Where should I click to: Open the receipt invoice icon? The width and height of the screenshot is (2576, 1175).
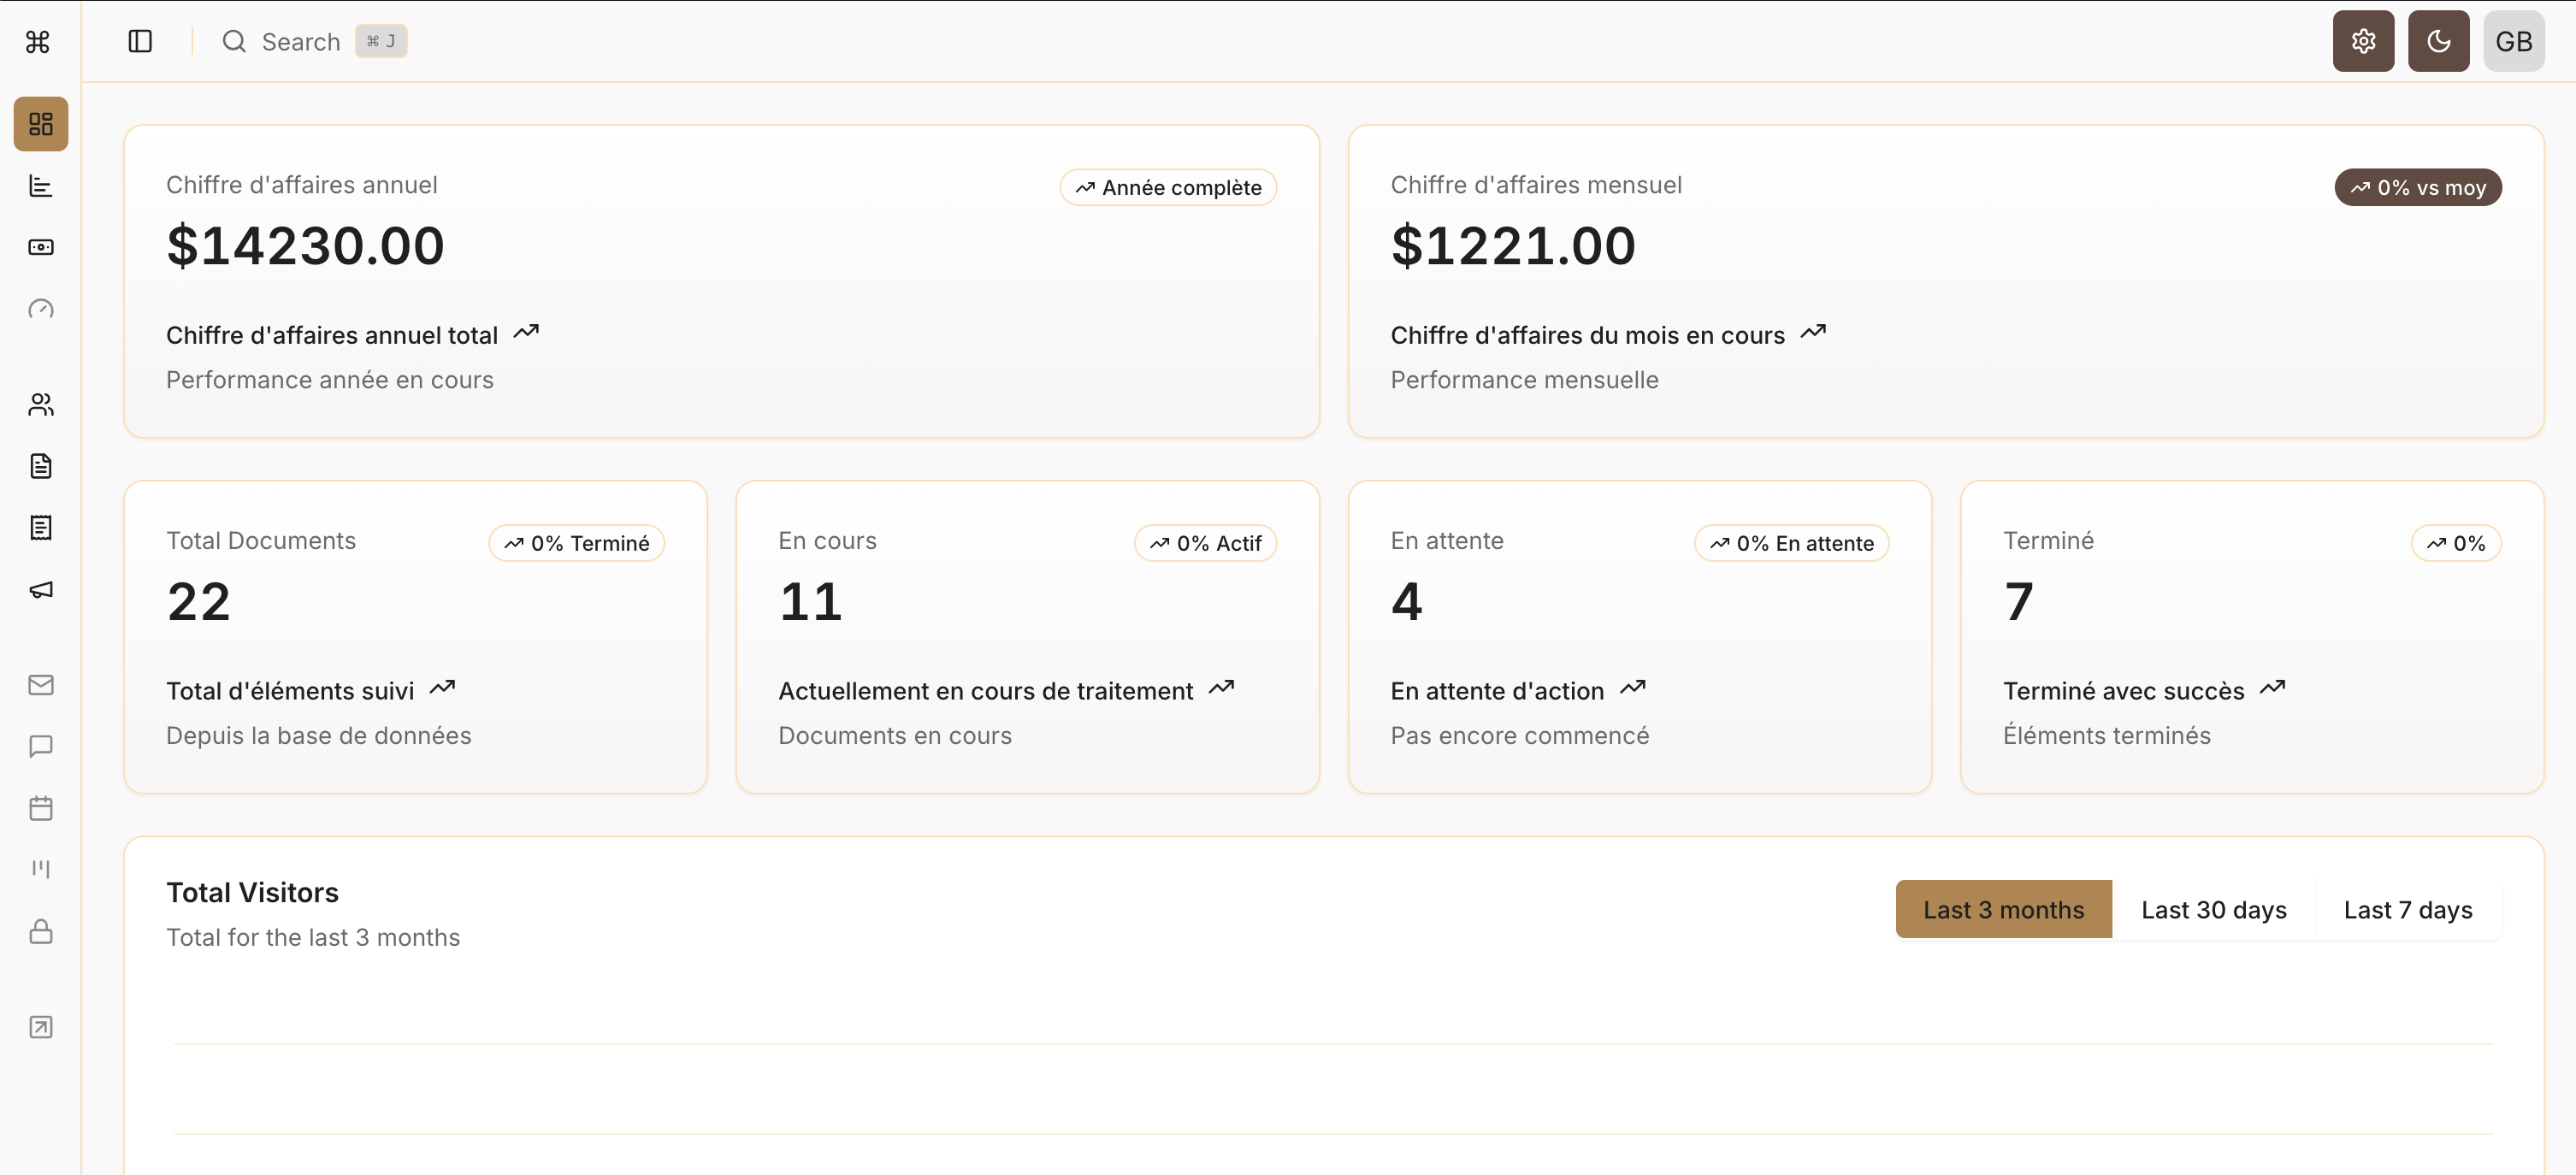[x=40, y=528]
